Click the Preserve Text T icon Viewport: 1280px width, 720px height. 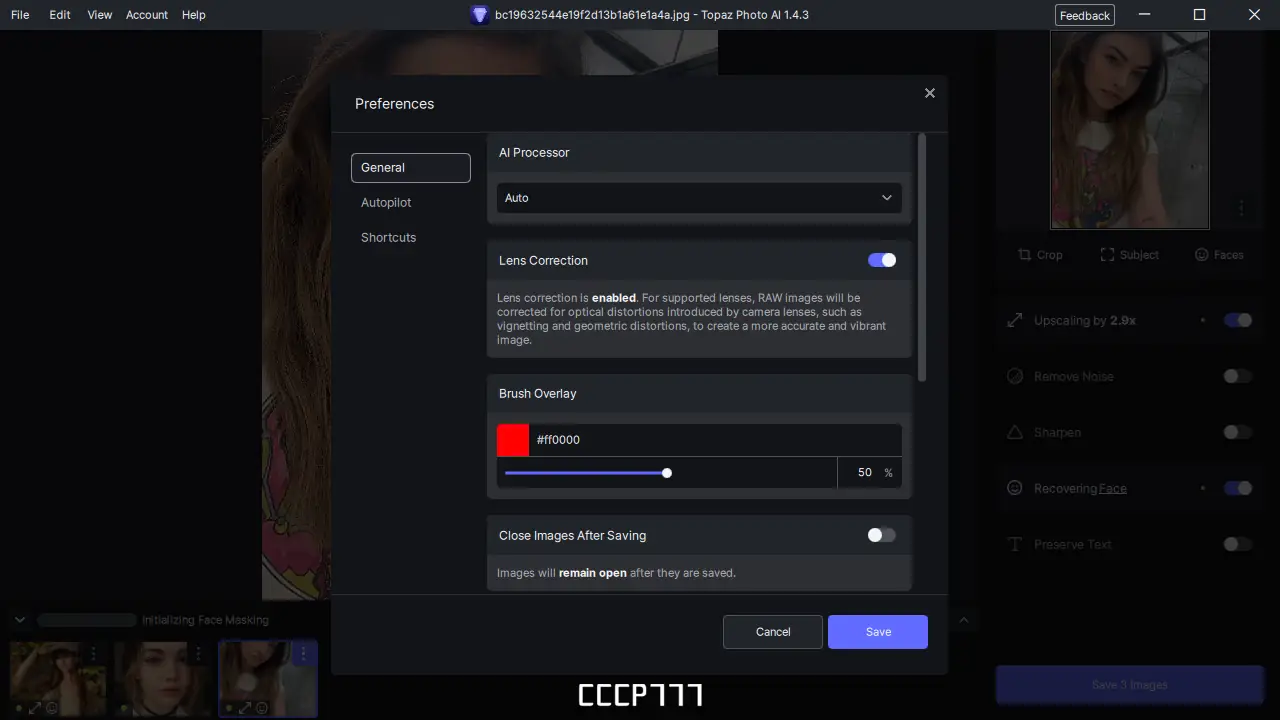point(1015,545)
